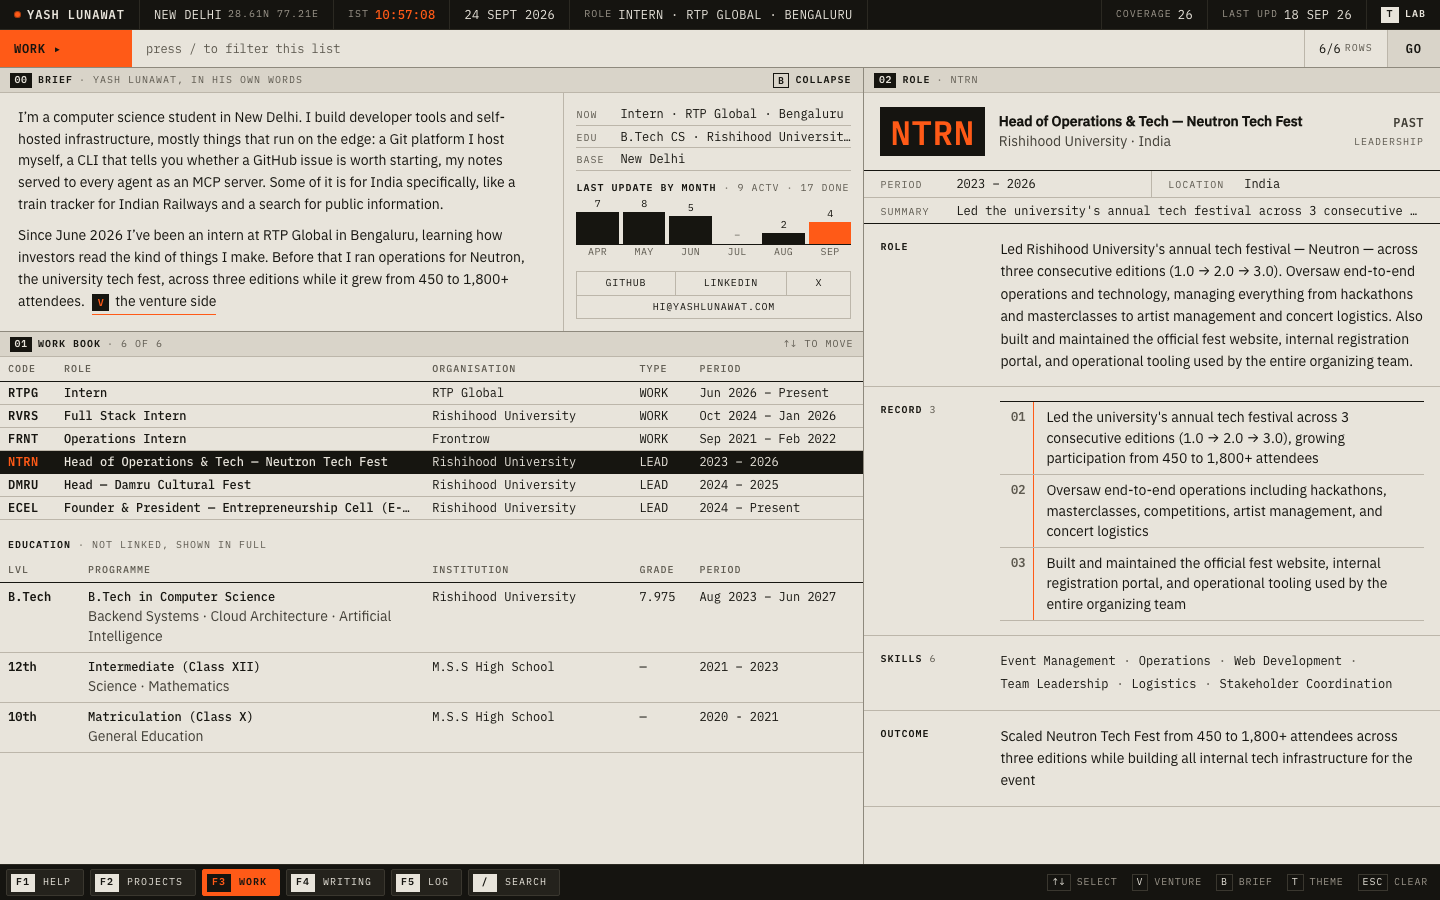Click the Event Management skill

(x=1058, y=661)
